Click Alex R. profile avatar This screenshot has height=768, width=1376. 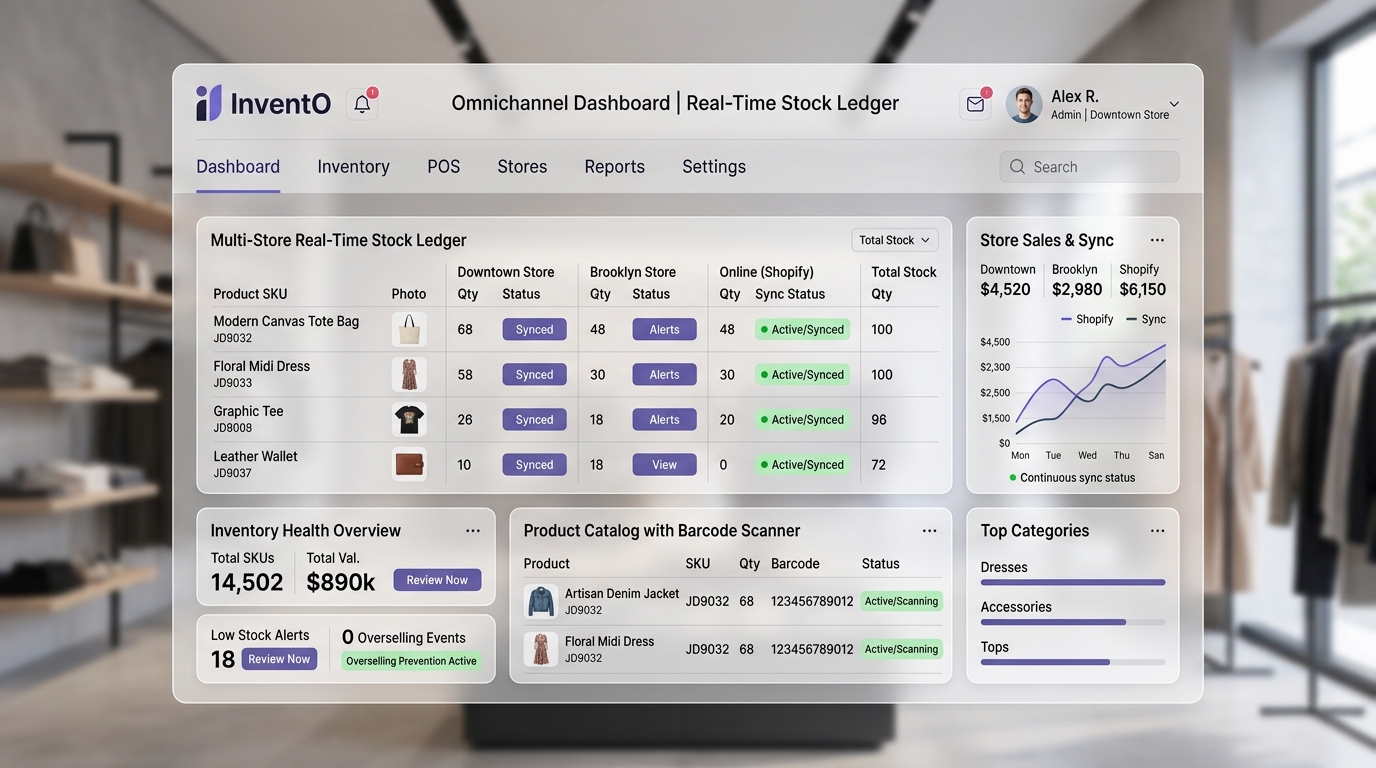tap(1024, 104)
